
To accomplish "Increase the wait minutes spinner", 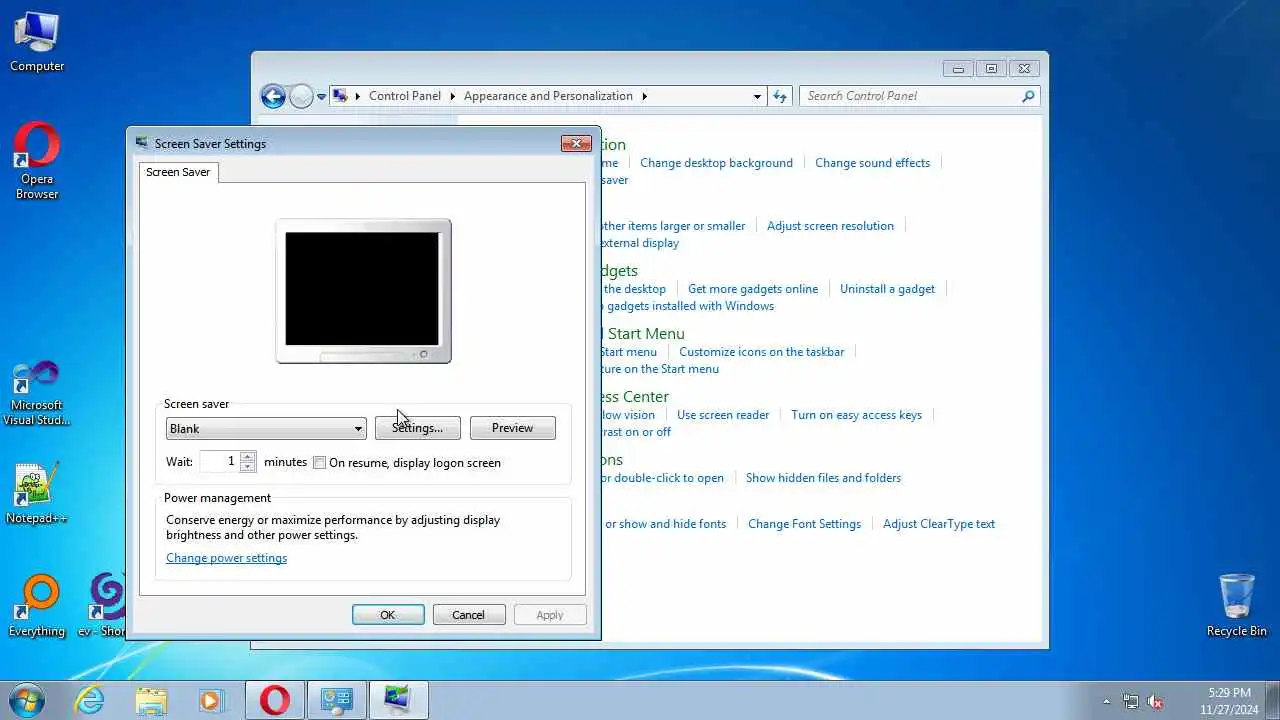I will (248, 456).
